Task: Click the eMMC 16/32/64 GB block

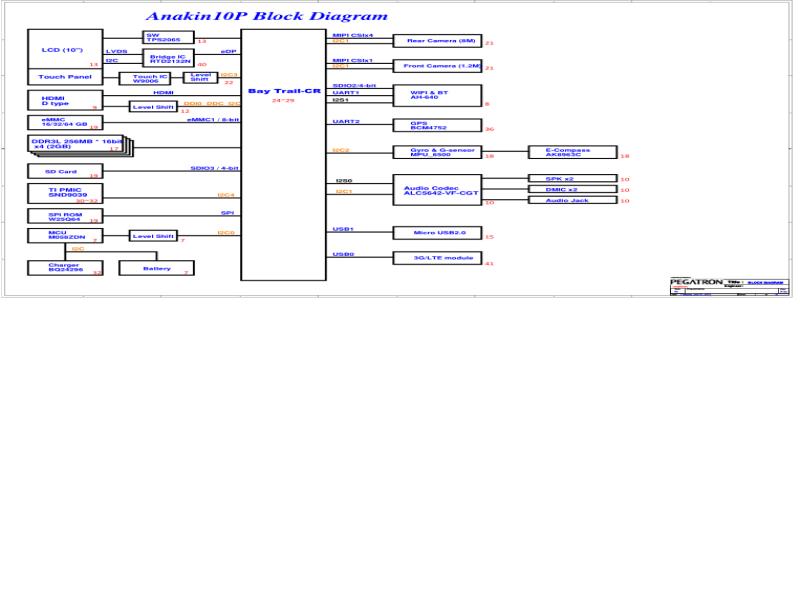Action: click(x=65, y=122)
